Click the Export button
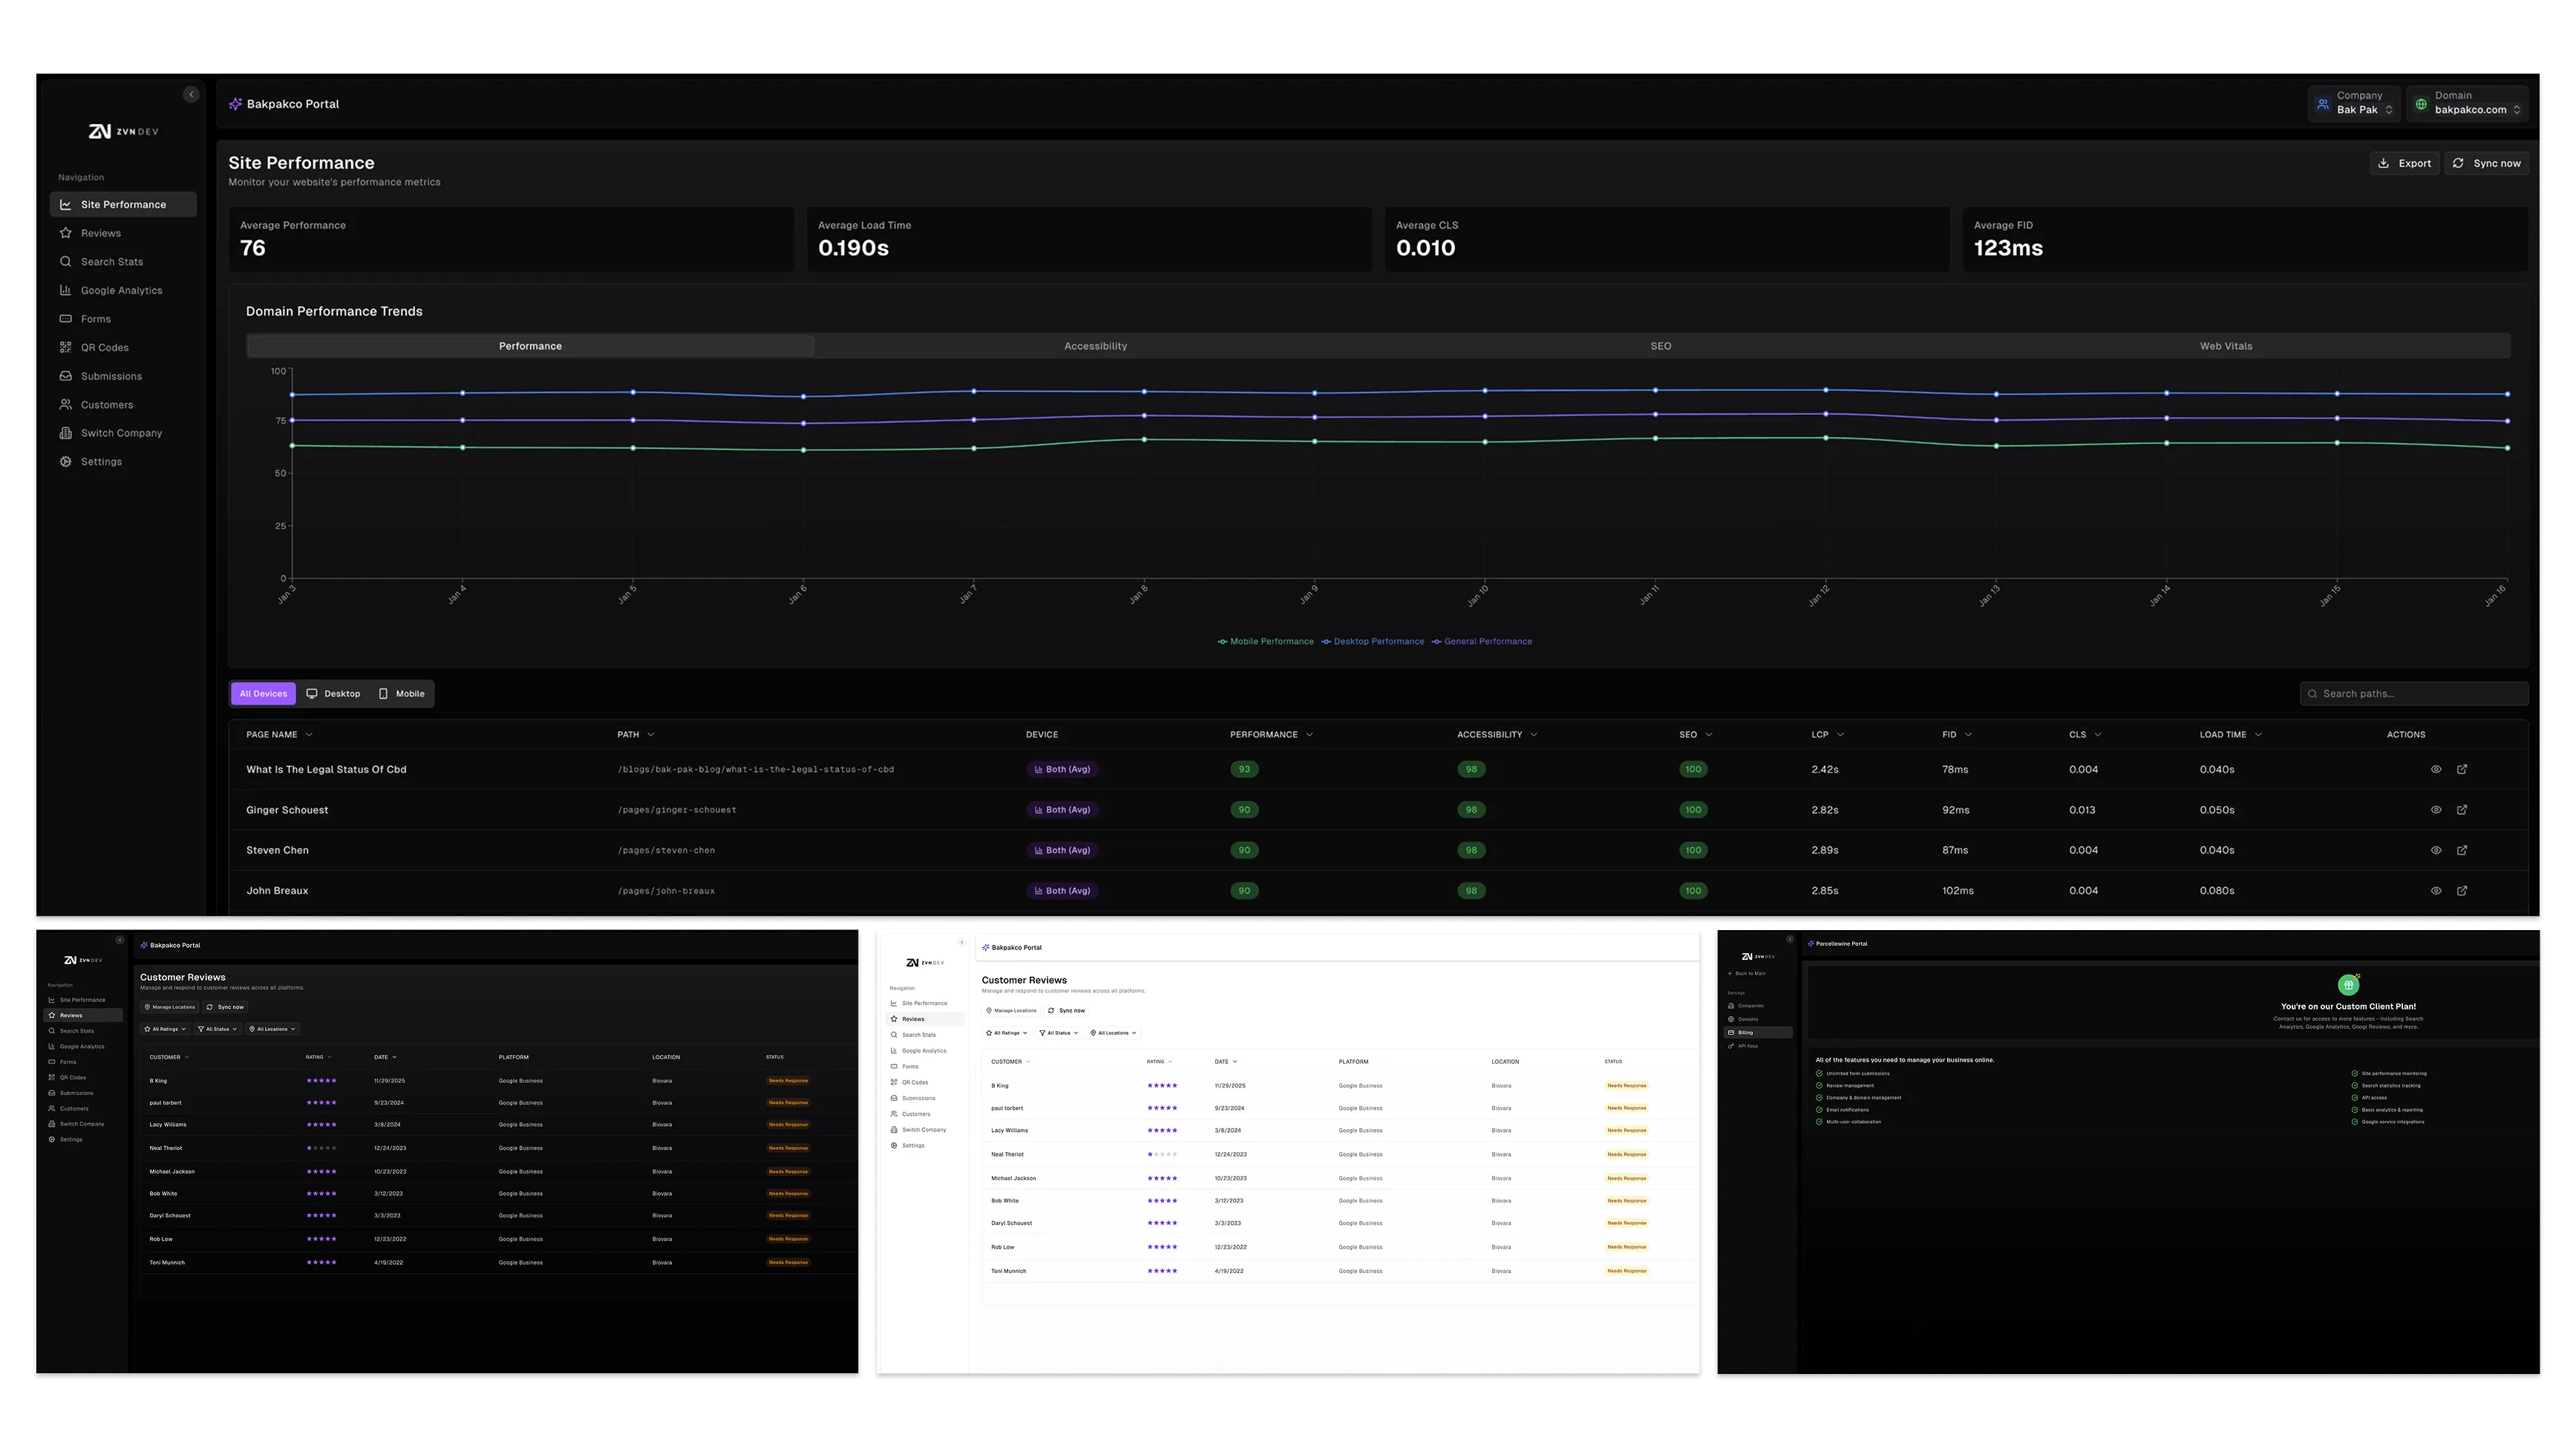This screenshot has height=1449, width=2576. point(2404,162)
